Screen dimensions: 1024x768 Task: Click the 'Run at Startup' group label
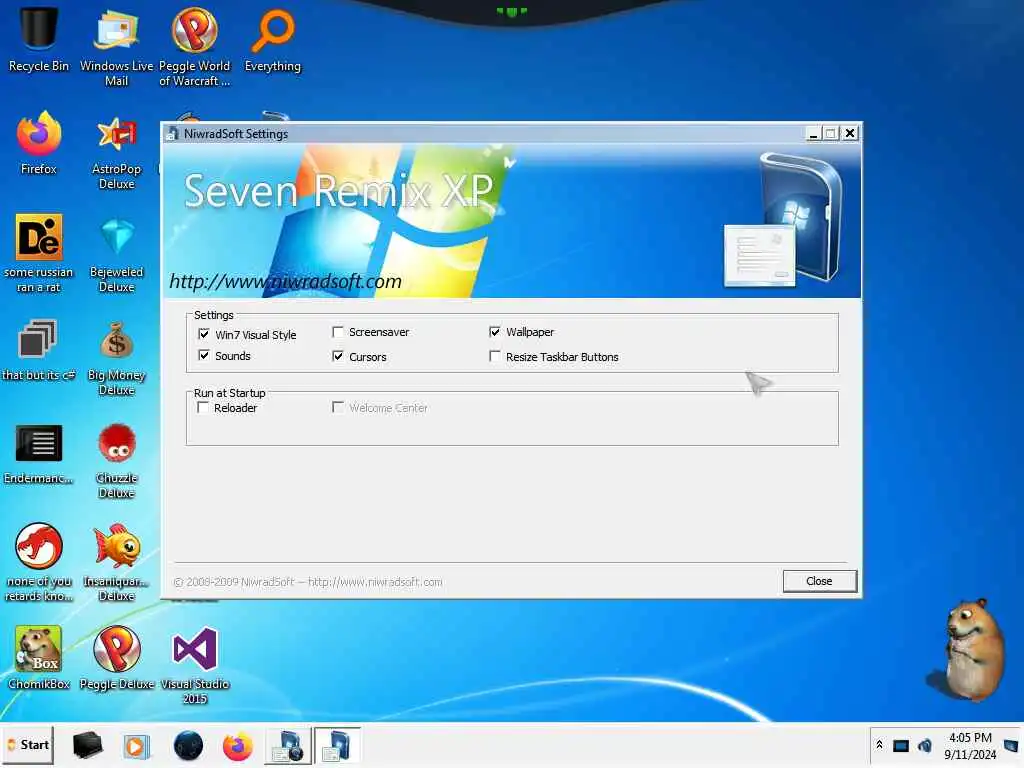pos(229,392)
